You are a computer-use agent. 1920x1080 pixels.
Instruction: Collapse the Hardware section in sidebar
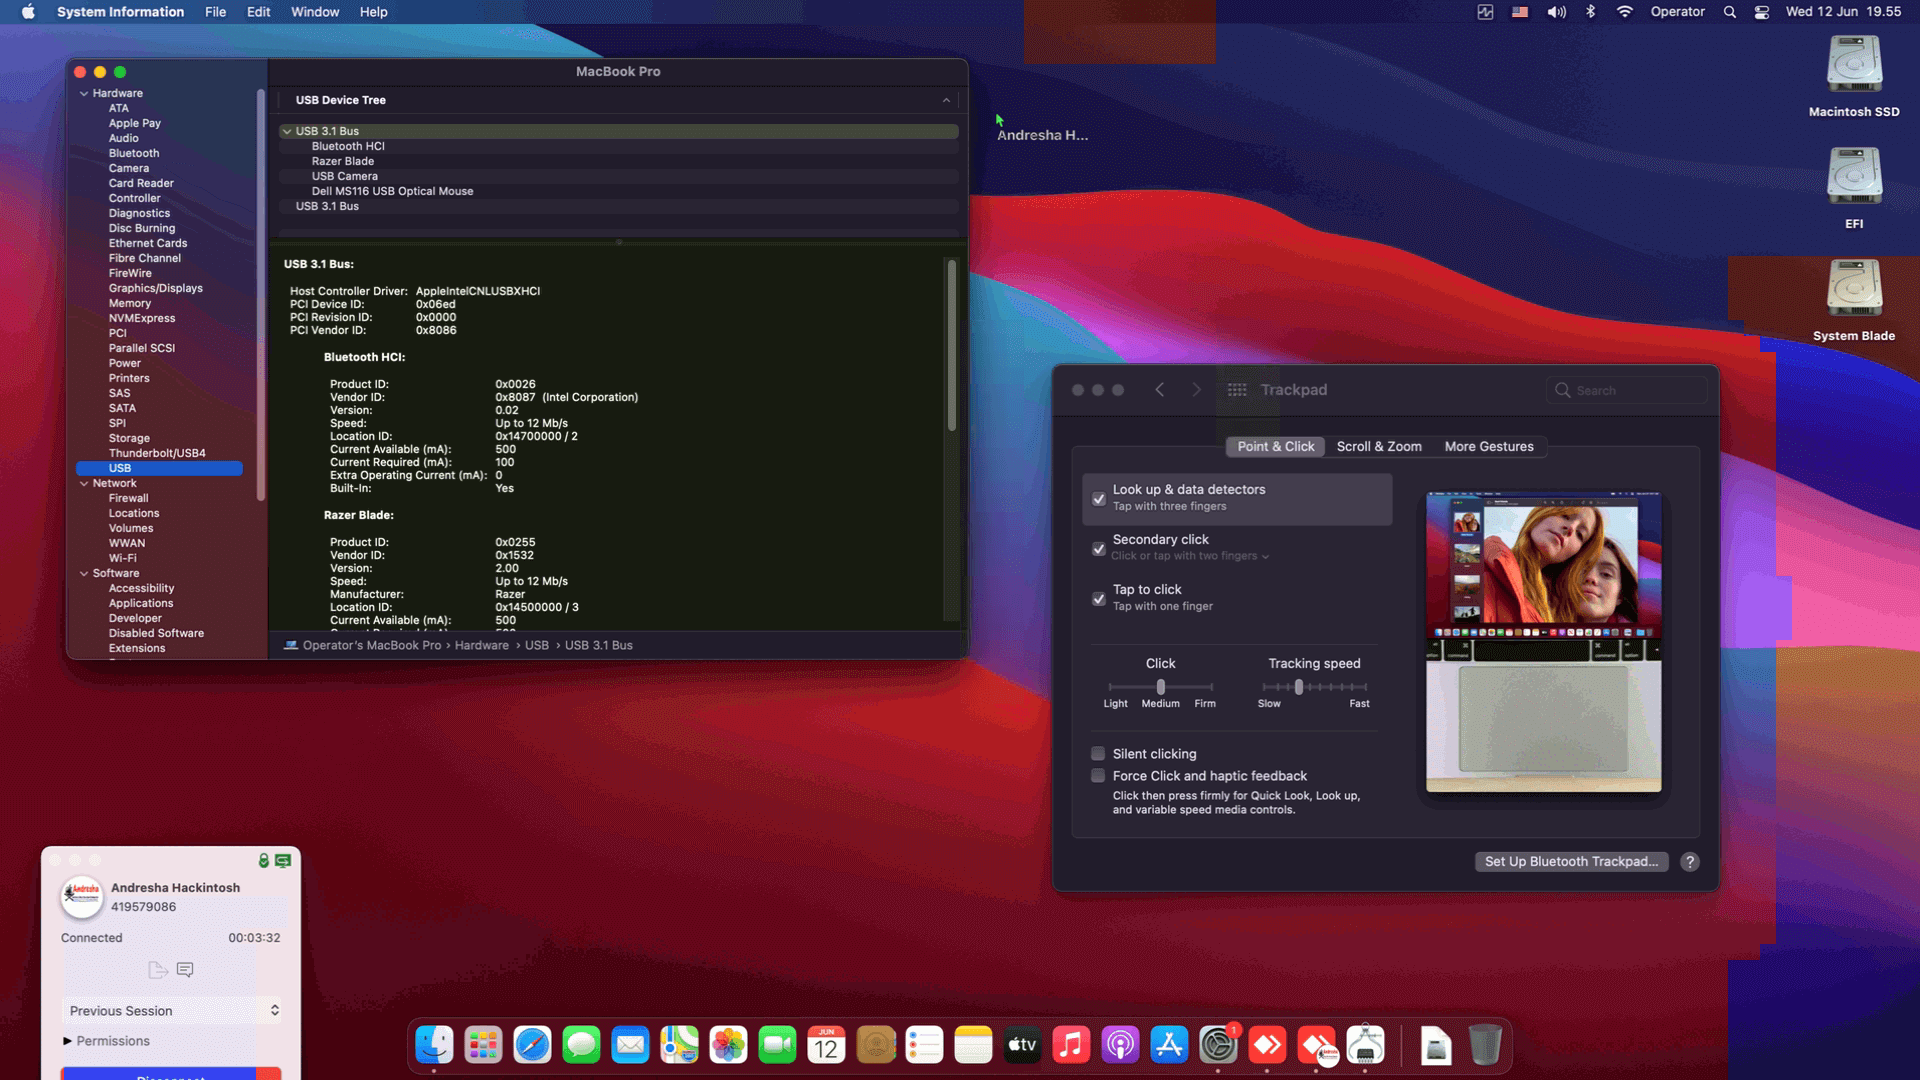[84, 93]
